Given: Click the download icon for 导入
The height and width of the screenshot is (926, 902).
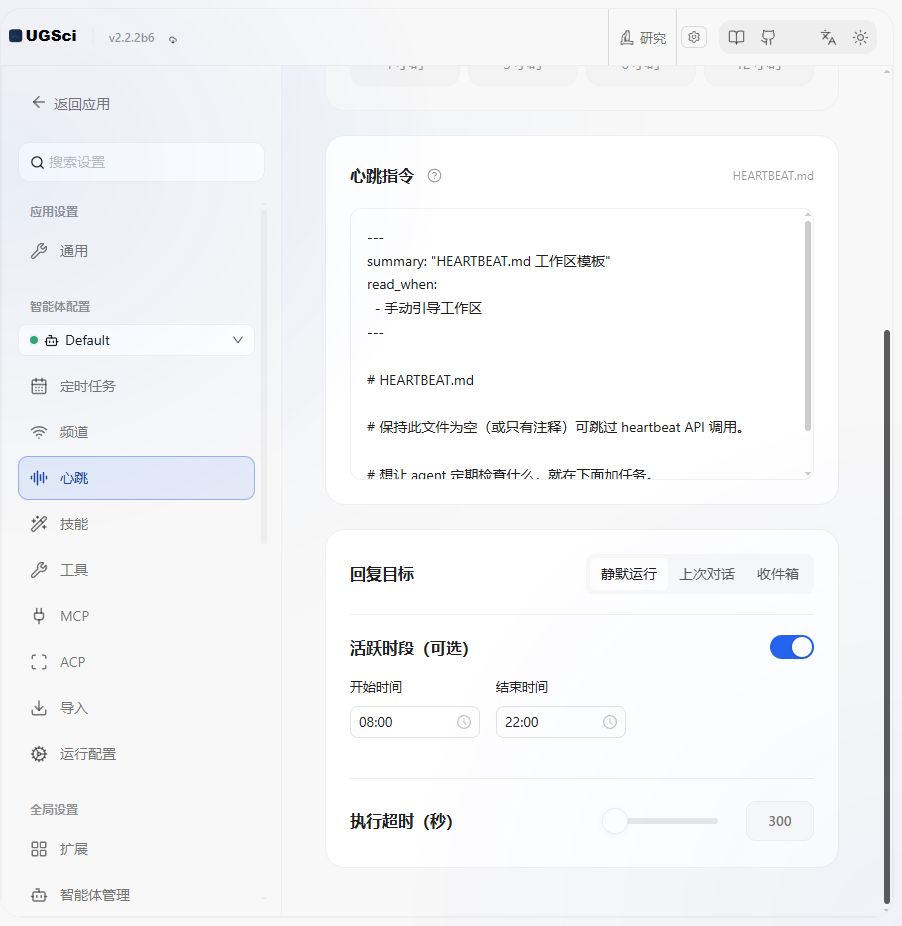Looking at the screenshot, I should [39, 708].
